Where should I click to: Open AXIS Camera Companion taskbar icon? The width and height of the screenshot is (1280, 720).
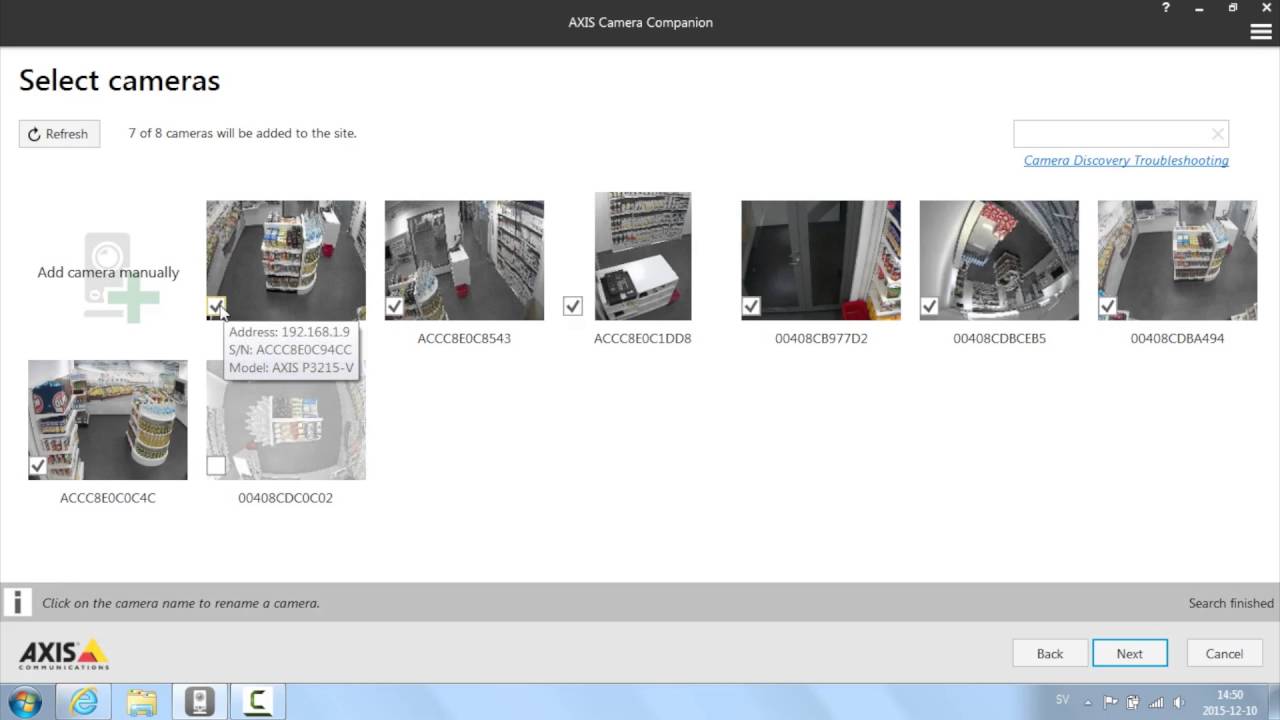(199, 702)
